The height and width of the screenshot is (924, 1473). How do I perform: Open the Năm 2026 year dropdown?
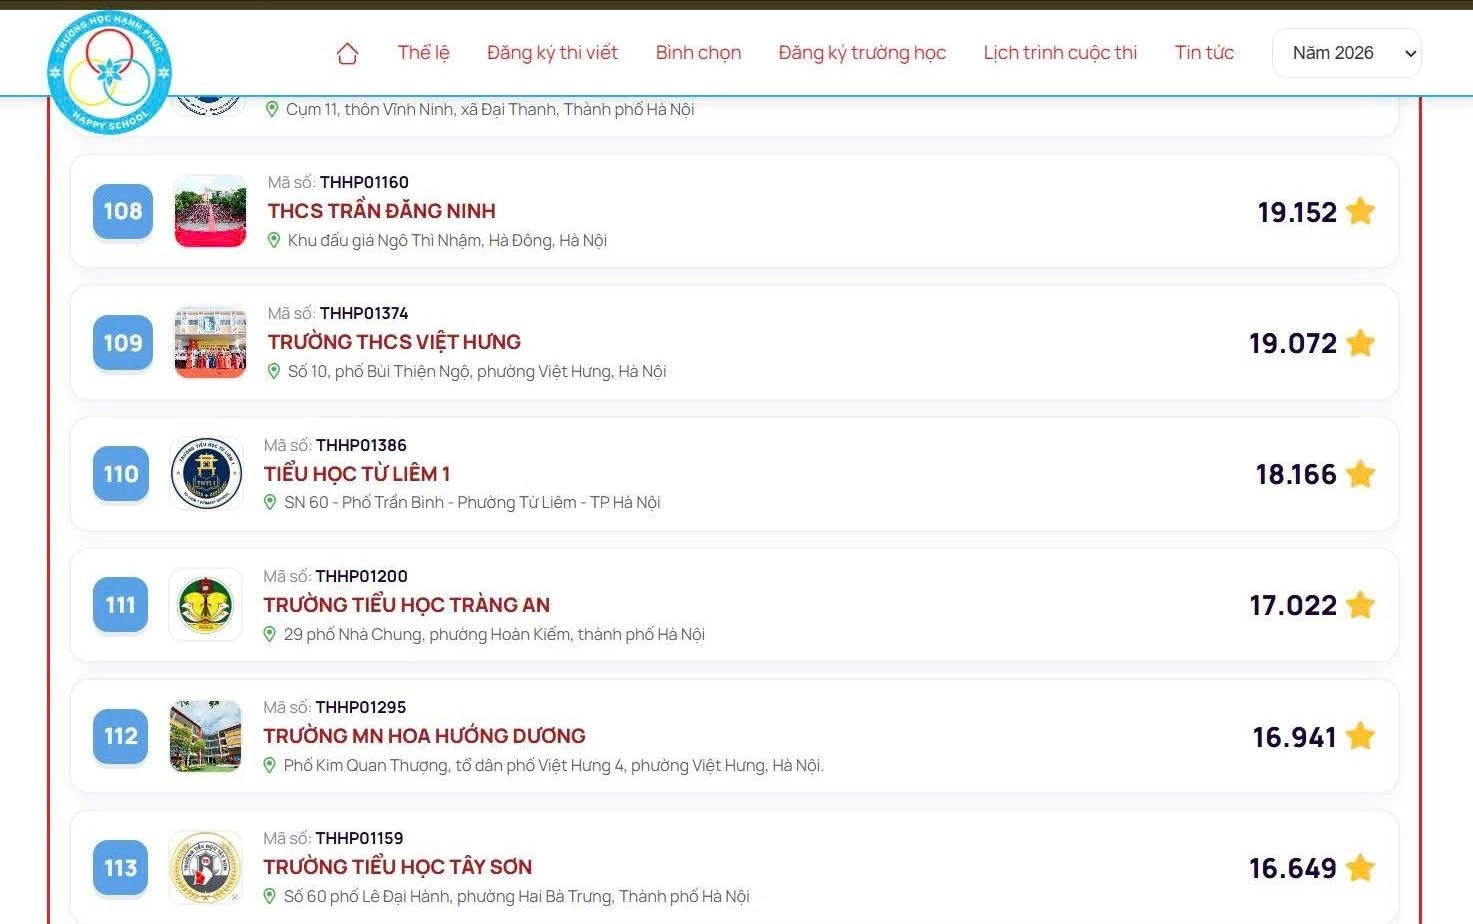pos(1346,53)
